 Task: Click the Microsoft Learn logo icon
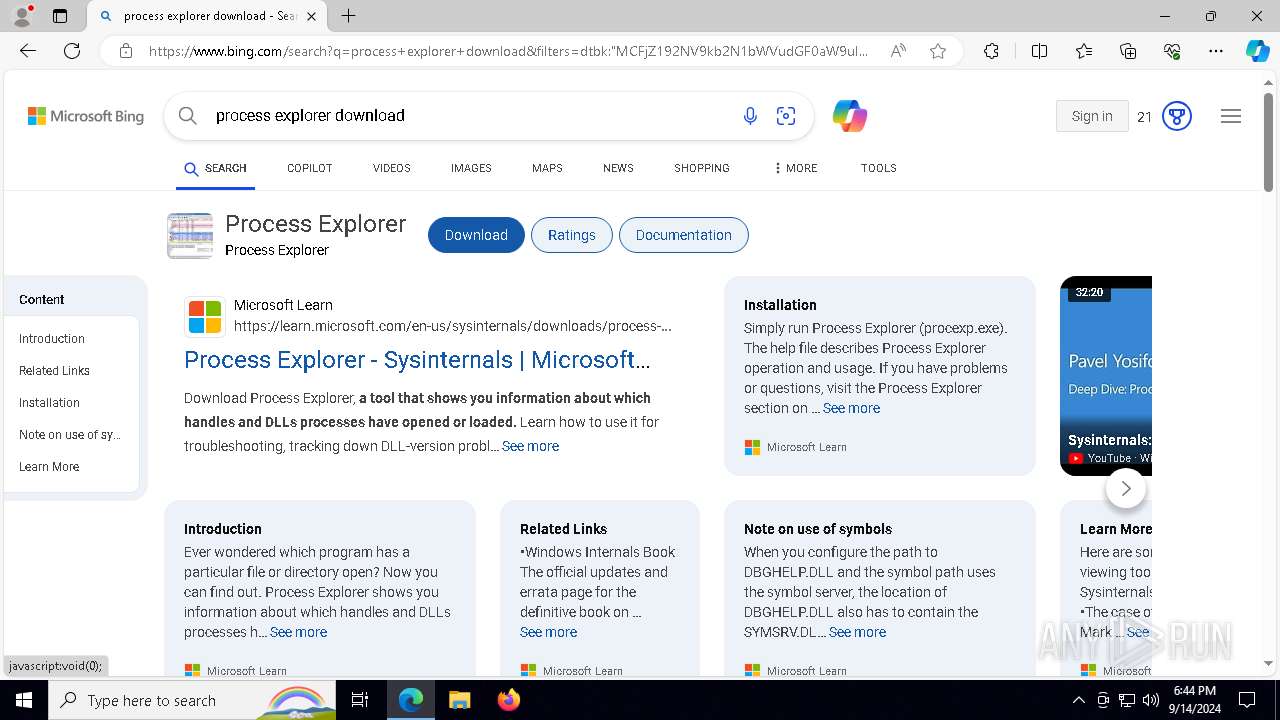[x=205, y=317]
